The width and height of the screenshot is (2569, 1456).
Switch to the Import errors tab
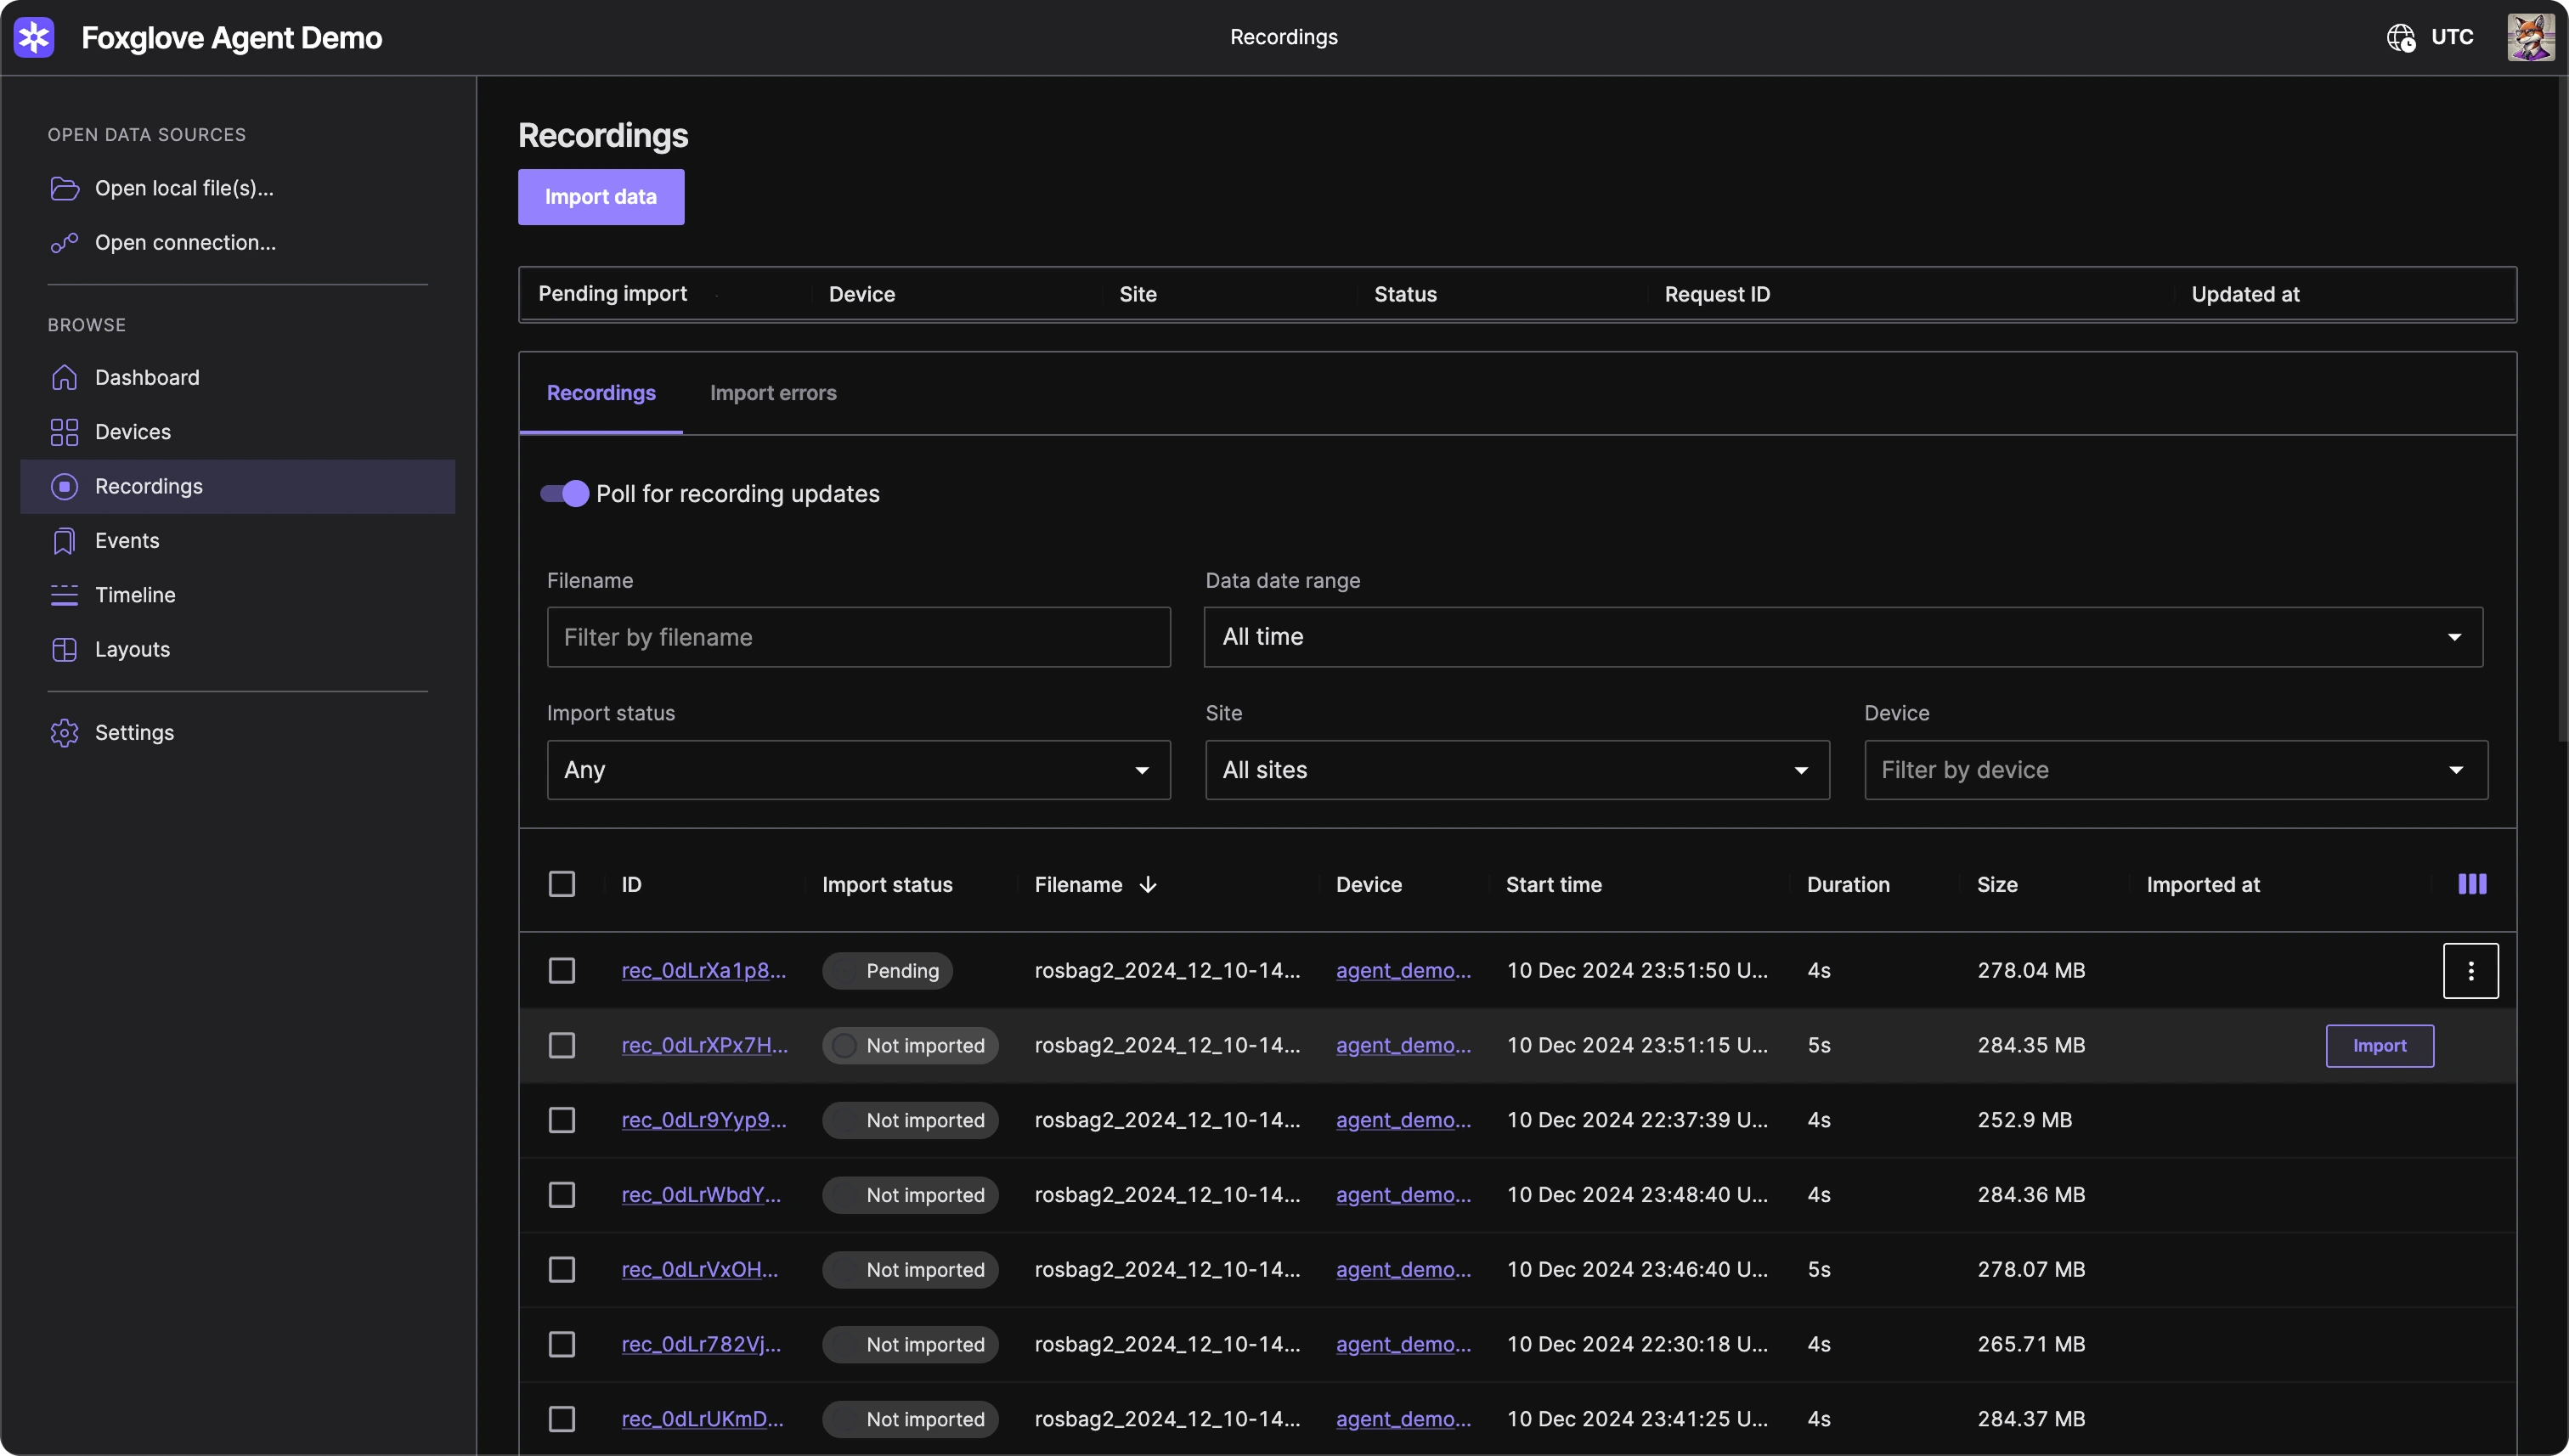pyautogui.click(x=773, y=393)
